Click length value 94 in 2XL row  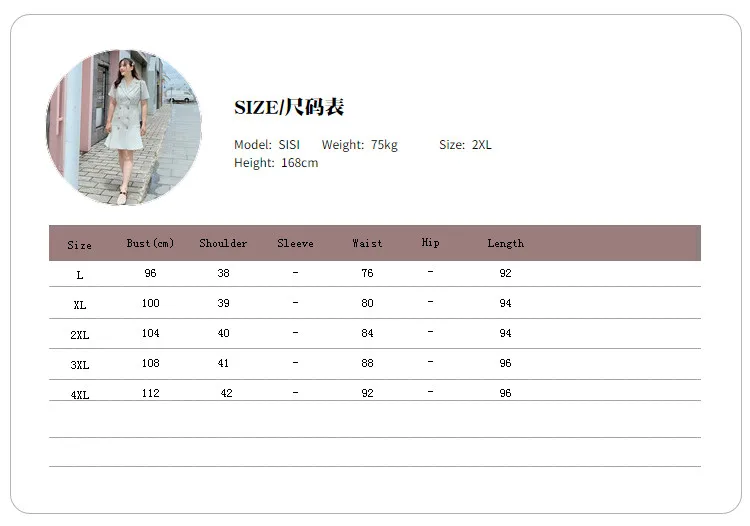coord(506,333)
